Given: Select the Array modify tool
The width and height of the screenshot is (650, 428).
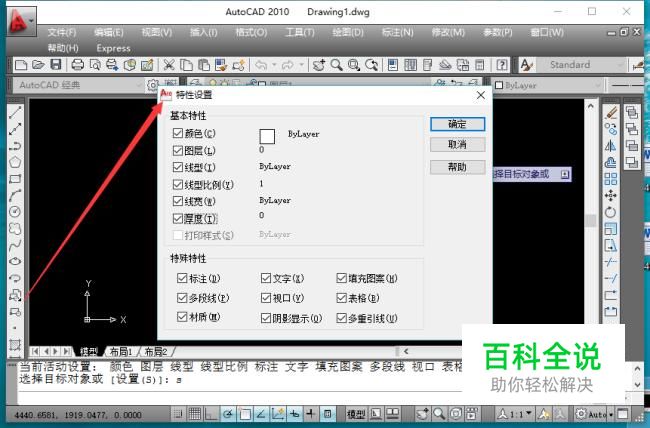Looking at the screenshot, I should (x=611, y=179).
